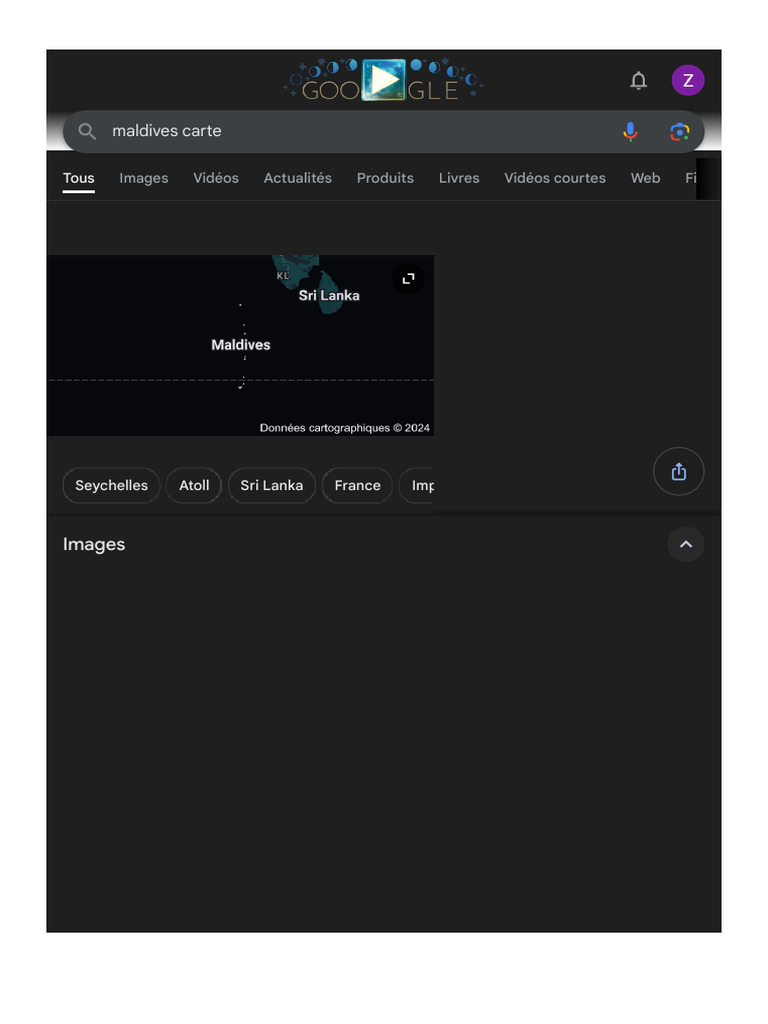Select the Sri Lanka suggestion chip
This screenshot has height=1024, width=768.
tap(272, 485)
